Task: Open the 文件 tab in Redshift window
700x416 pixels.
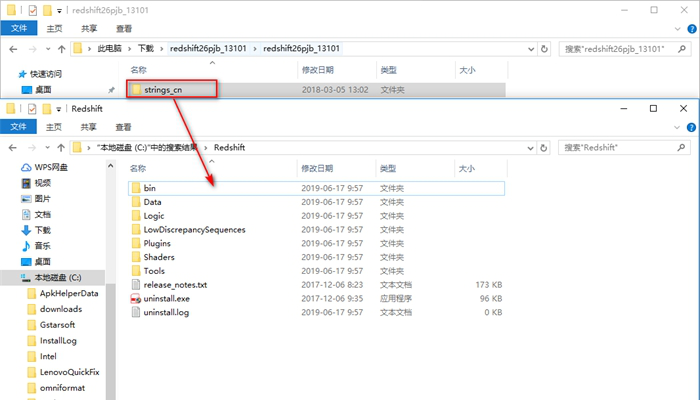Action: tap(18, 127)
